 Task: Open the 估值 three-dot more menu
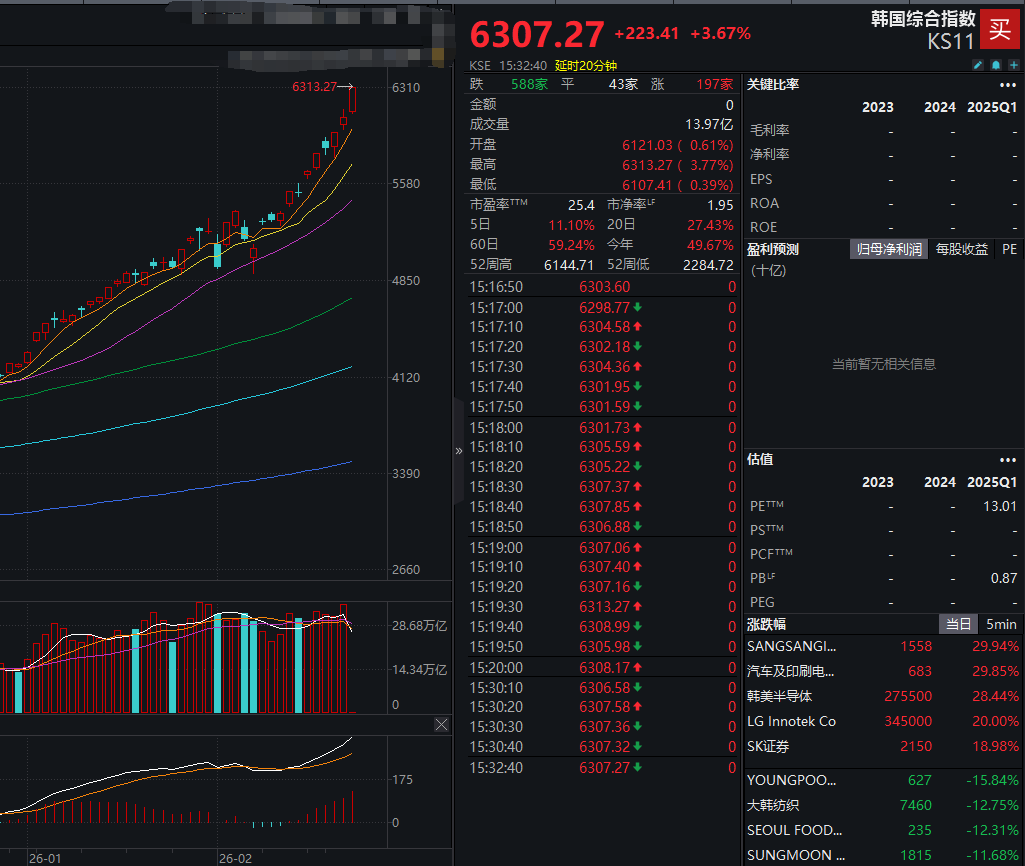pyautogui.click(x=1006, y=460)
